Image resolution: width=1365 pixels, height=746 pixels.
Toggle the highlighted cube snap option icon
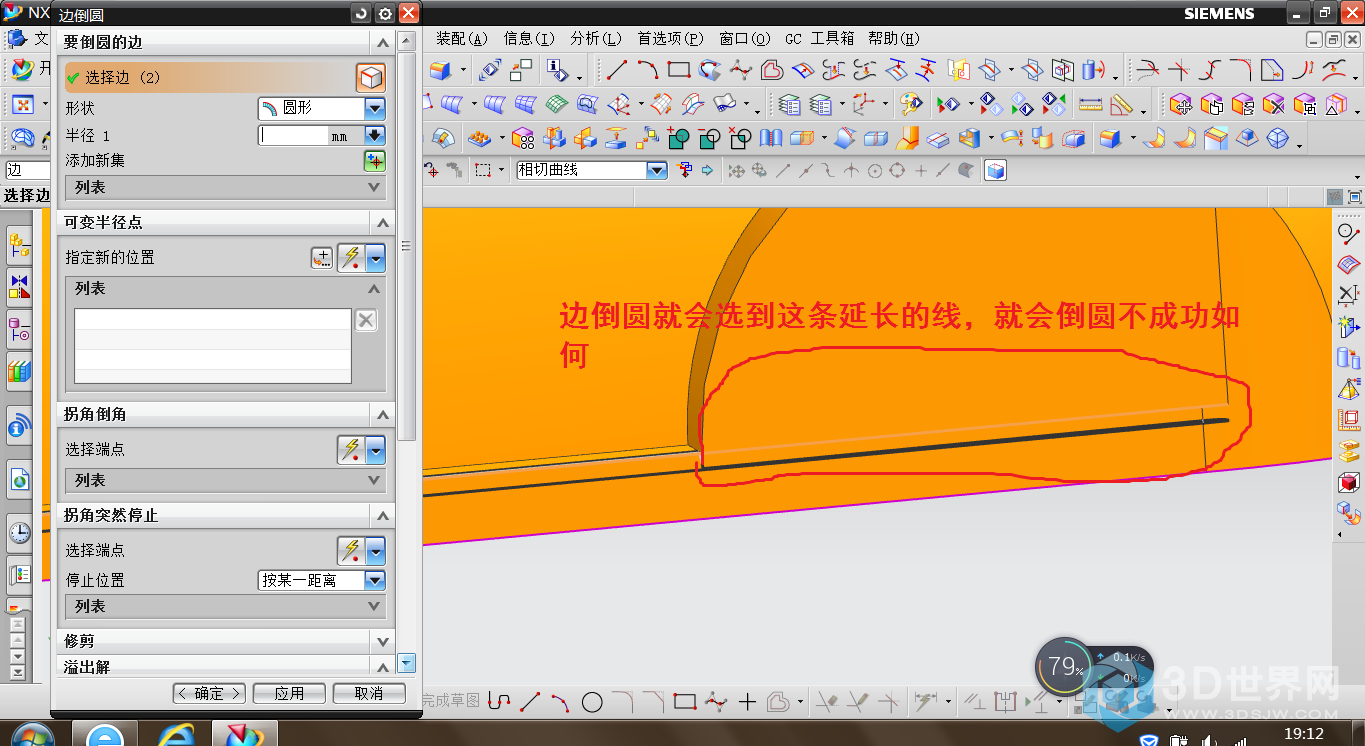pyautogui.click(x=995, y=171)
